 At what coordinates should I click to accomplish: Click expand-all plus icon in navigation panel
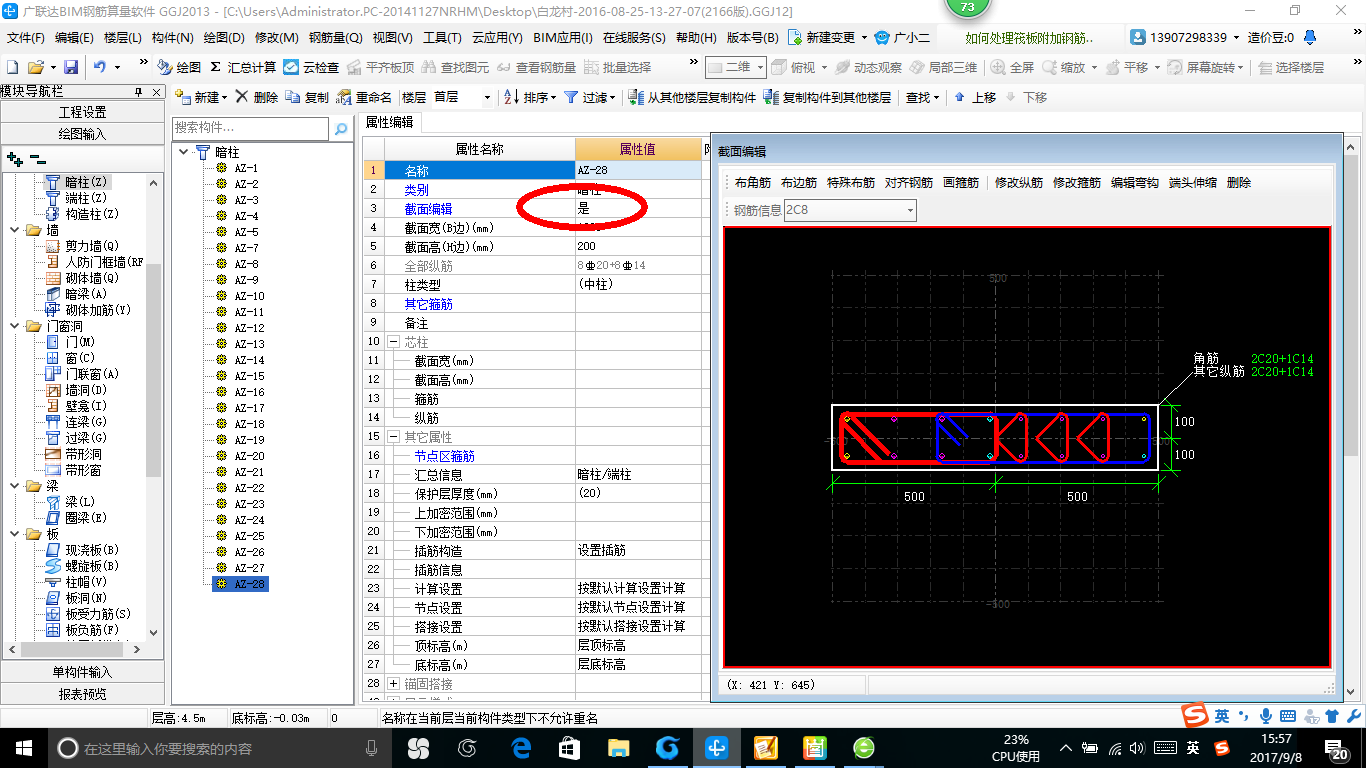pyautogui.click(x=14, y=158)
